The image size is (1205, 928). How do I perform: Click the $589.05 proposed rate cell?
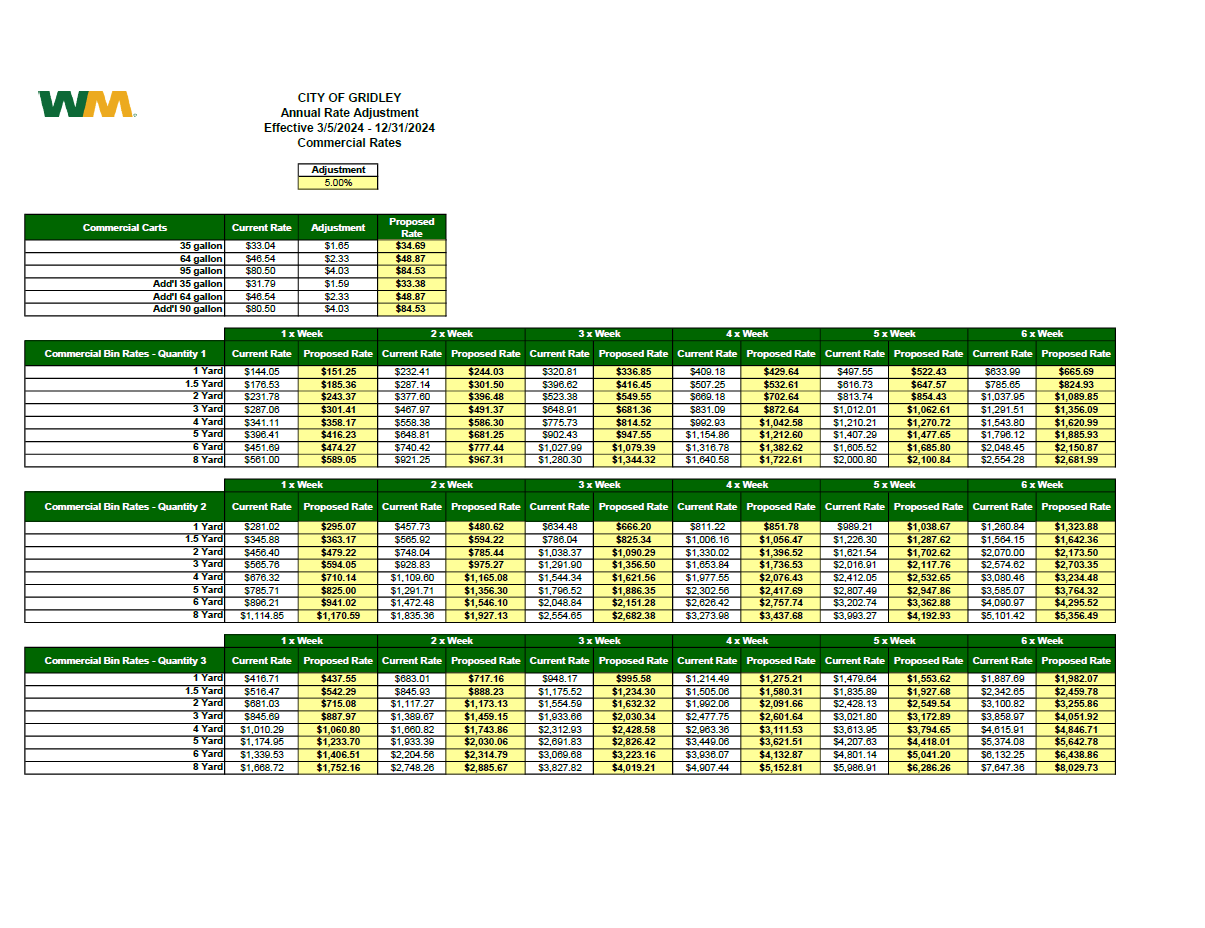click(338, 460)
